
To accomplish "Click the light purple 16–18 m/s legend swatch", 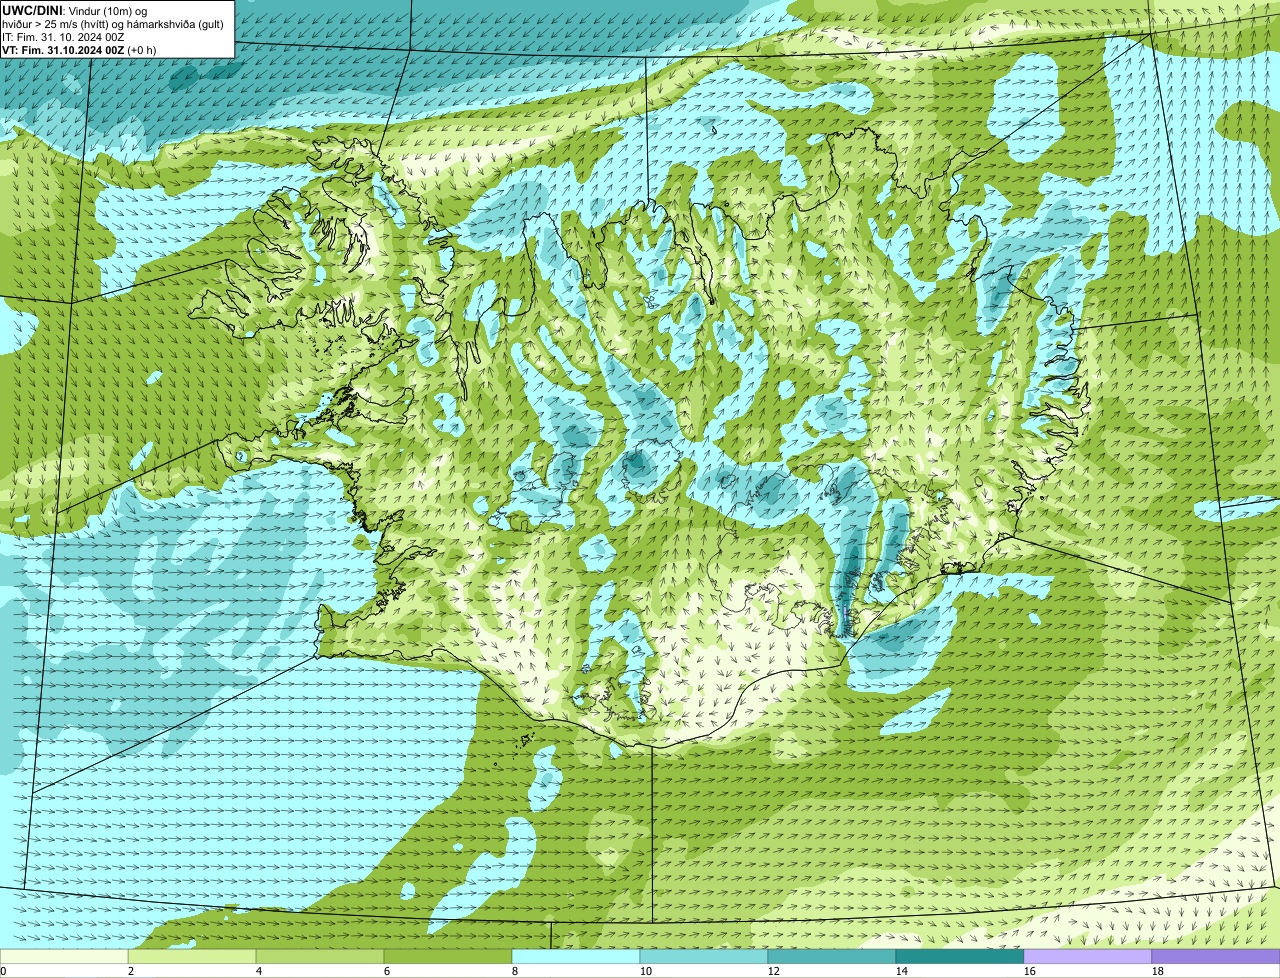I will click(x=1088, y=956).
